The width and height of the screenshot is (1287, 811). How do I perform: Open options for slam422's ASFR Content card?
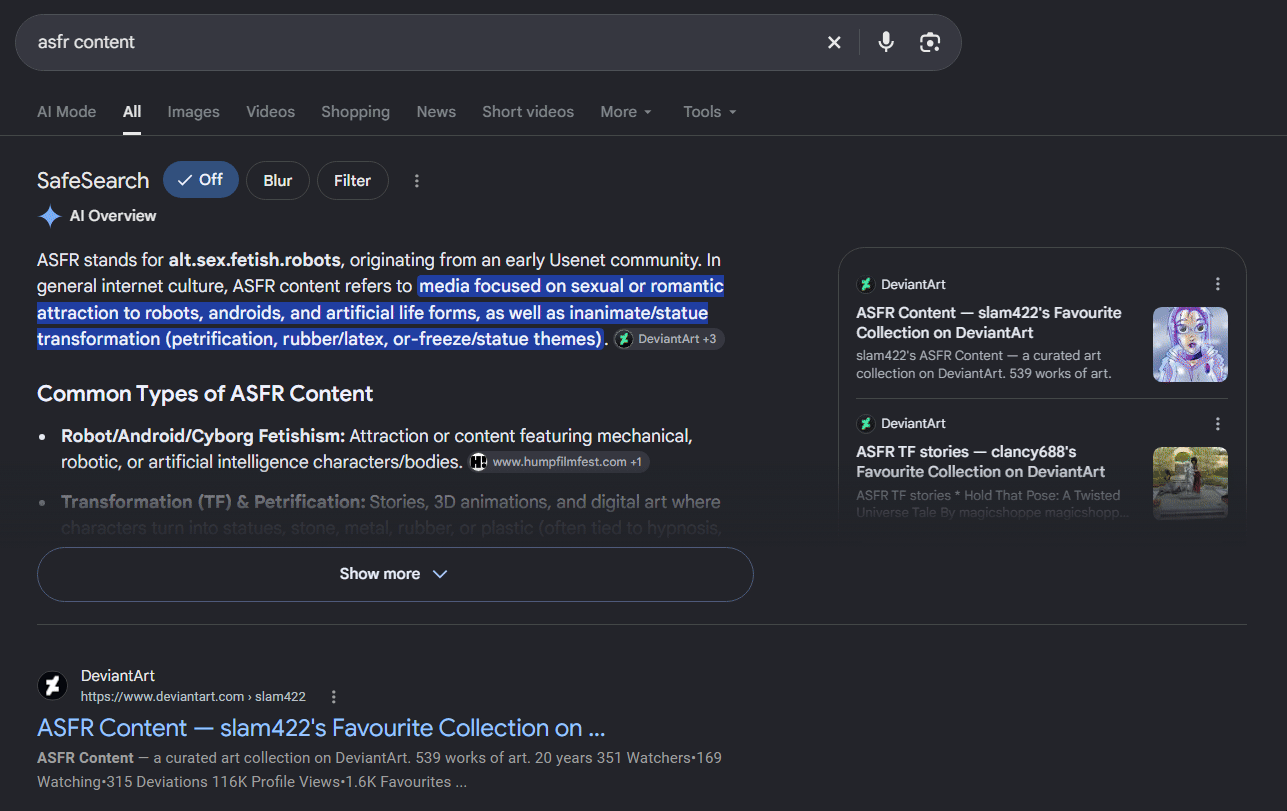1217,284
